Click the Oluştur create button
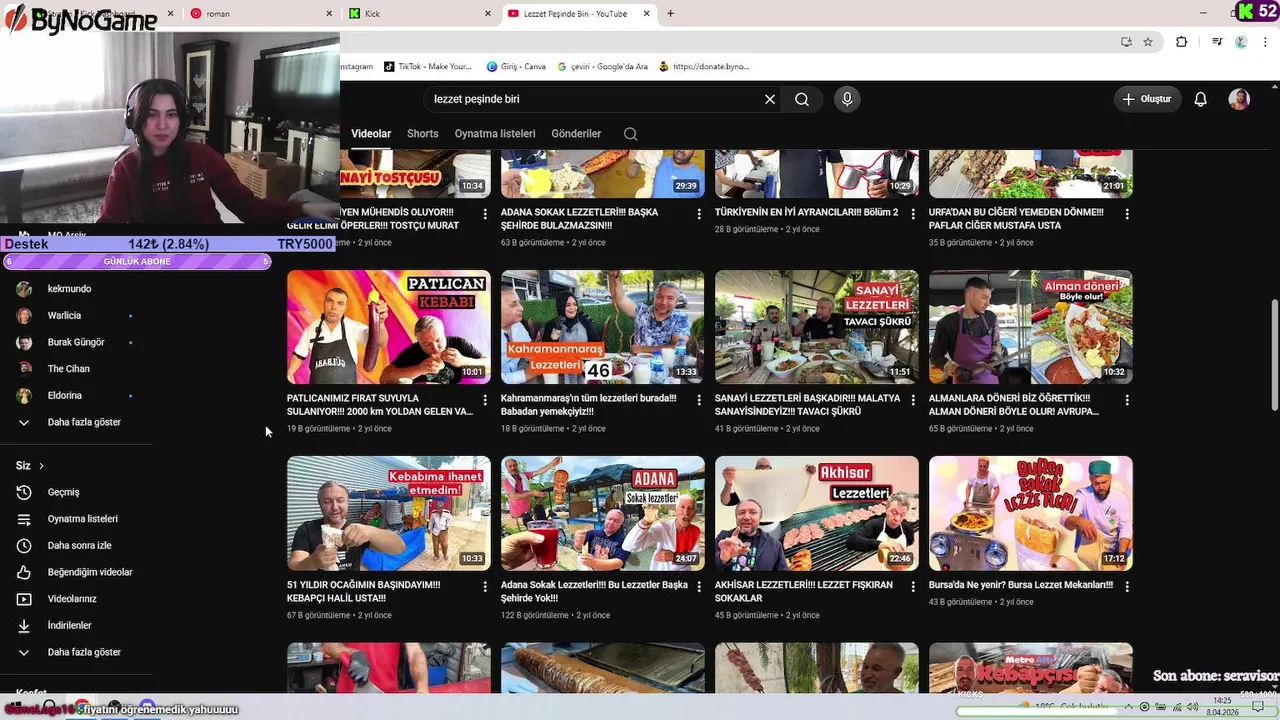1280x720 pixels. point(1147,99)
